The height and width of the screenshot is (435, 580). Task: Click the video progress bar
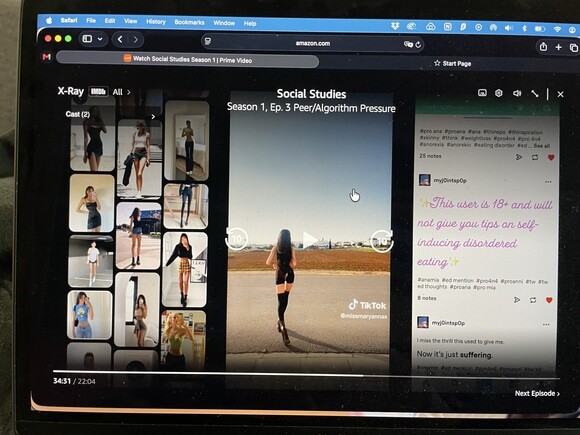point(306,374)
